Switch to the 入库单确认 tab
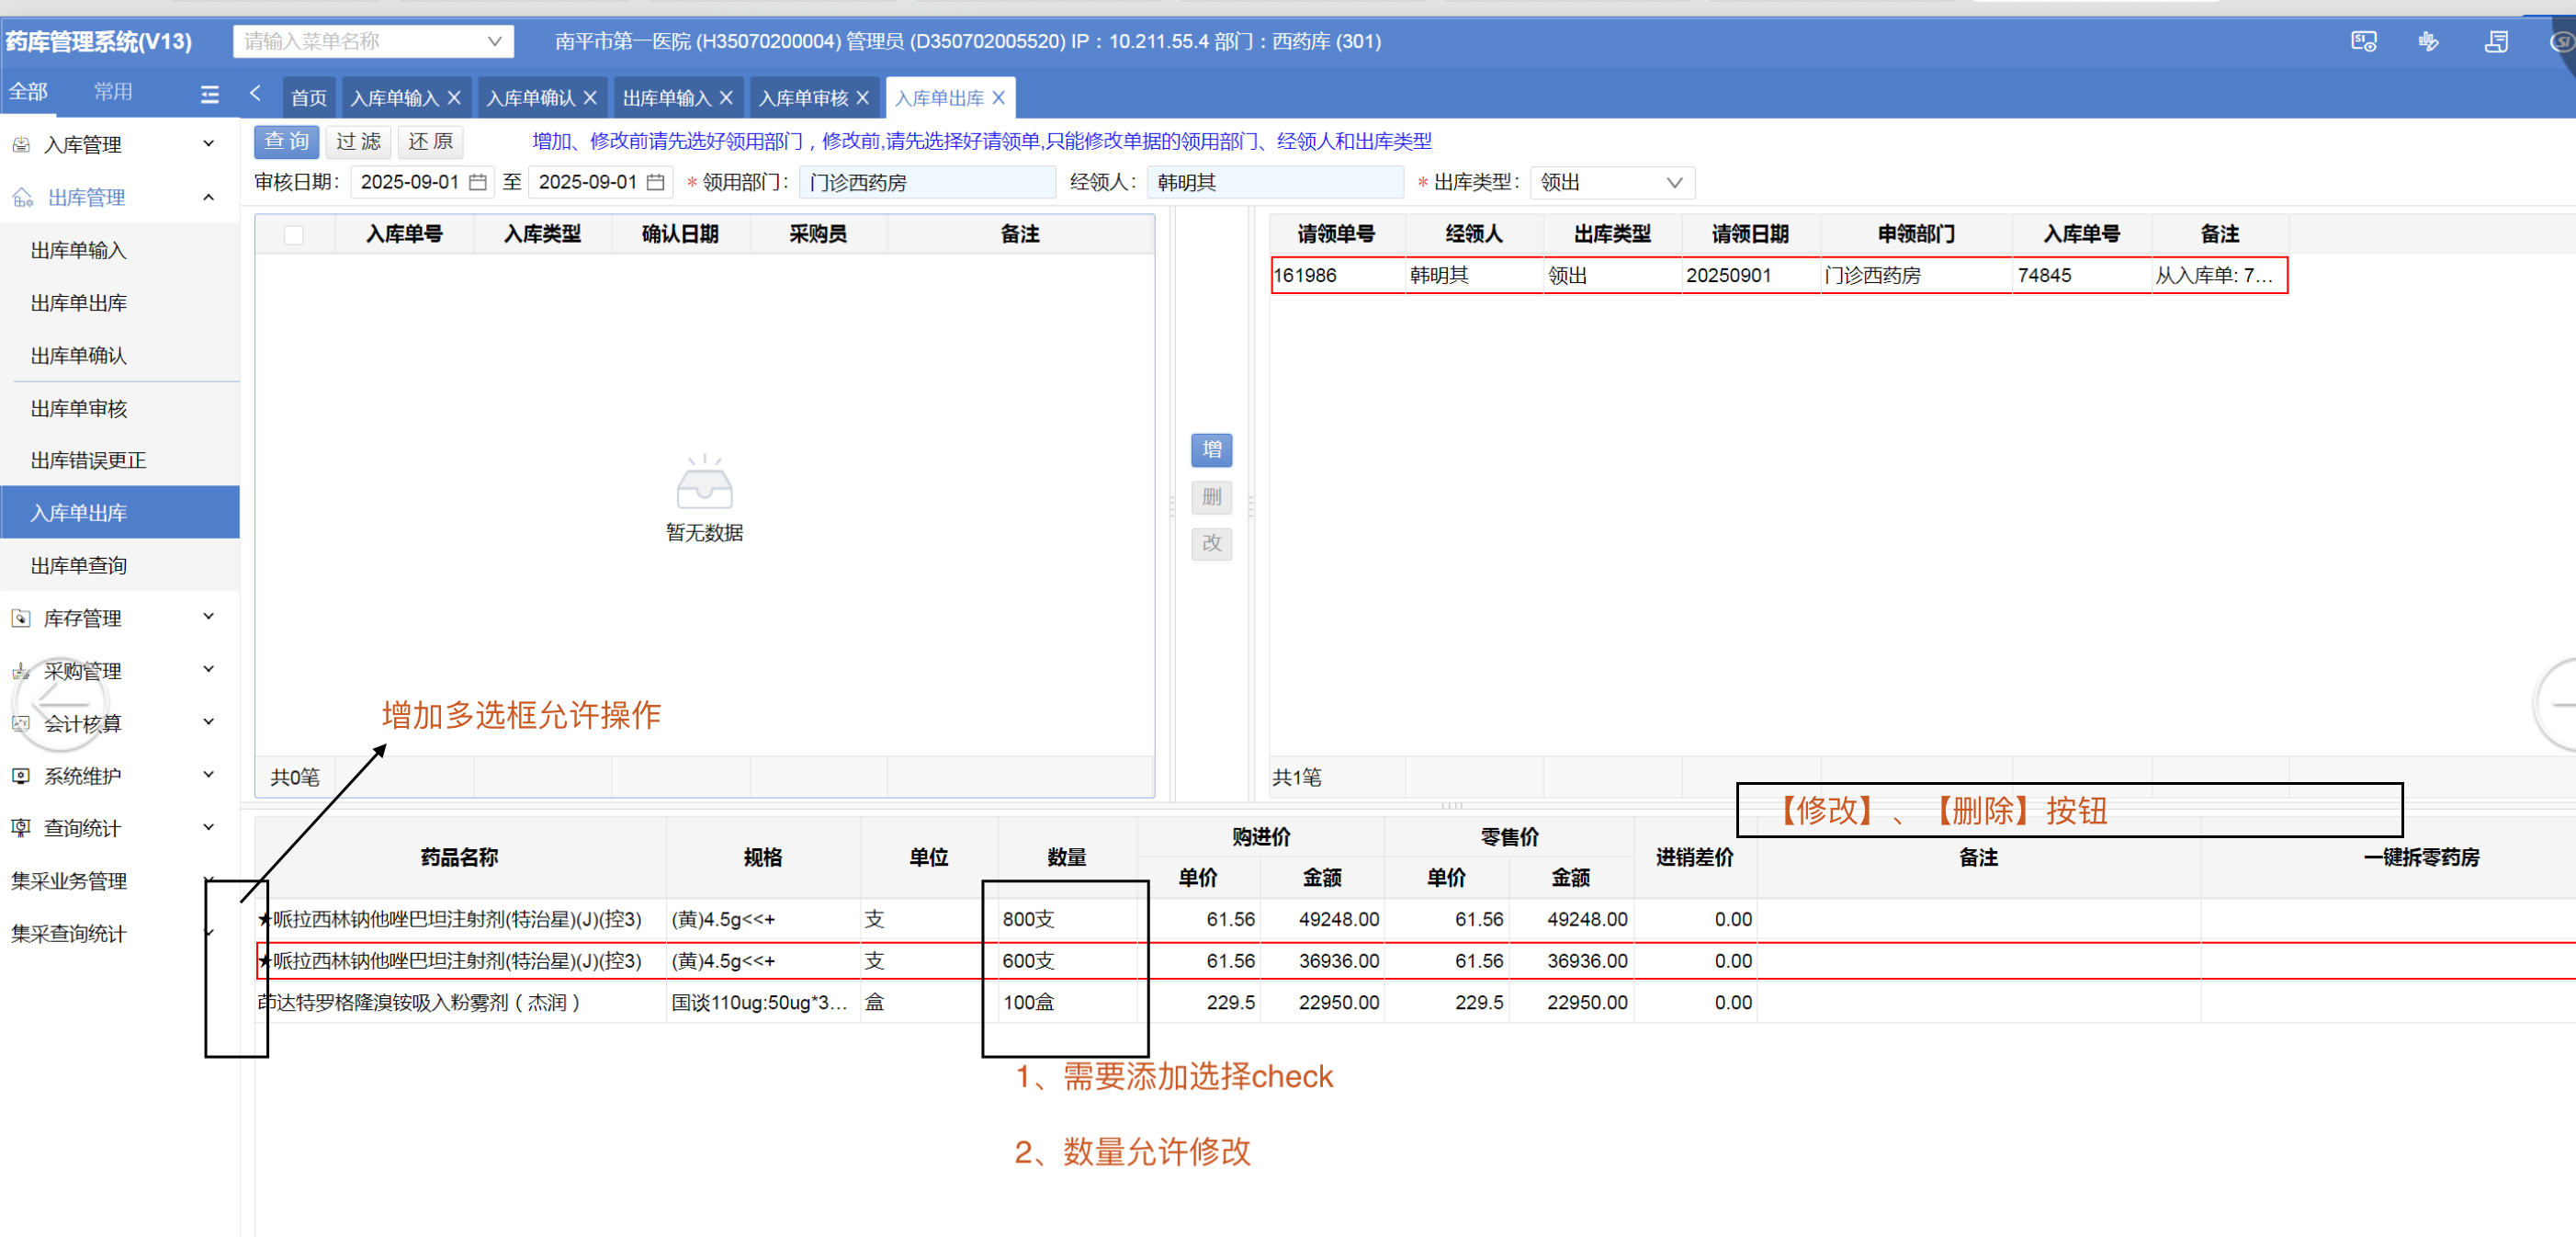 click(x=530, y=98)
